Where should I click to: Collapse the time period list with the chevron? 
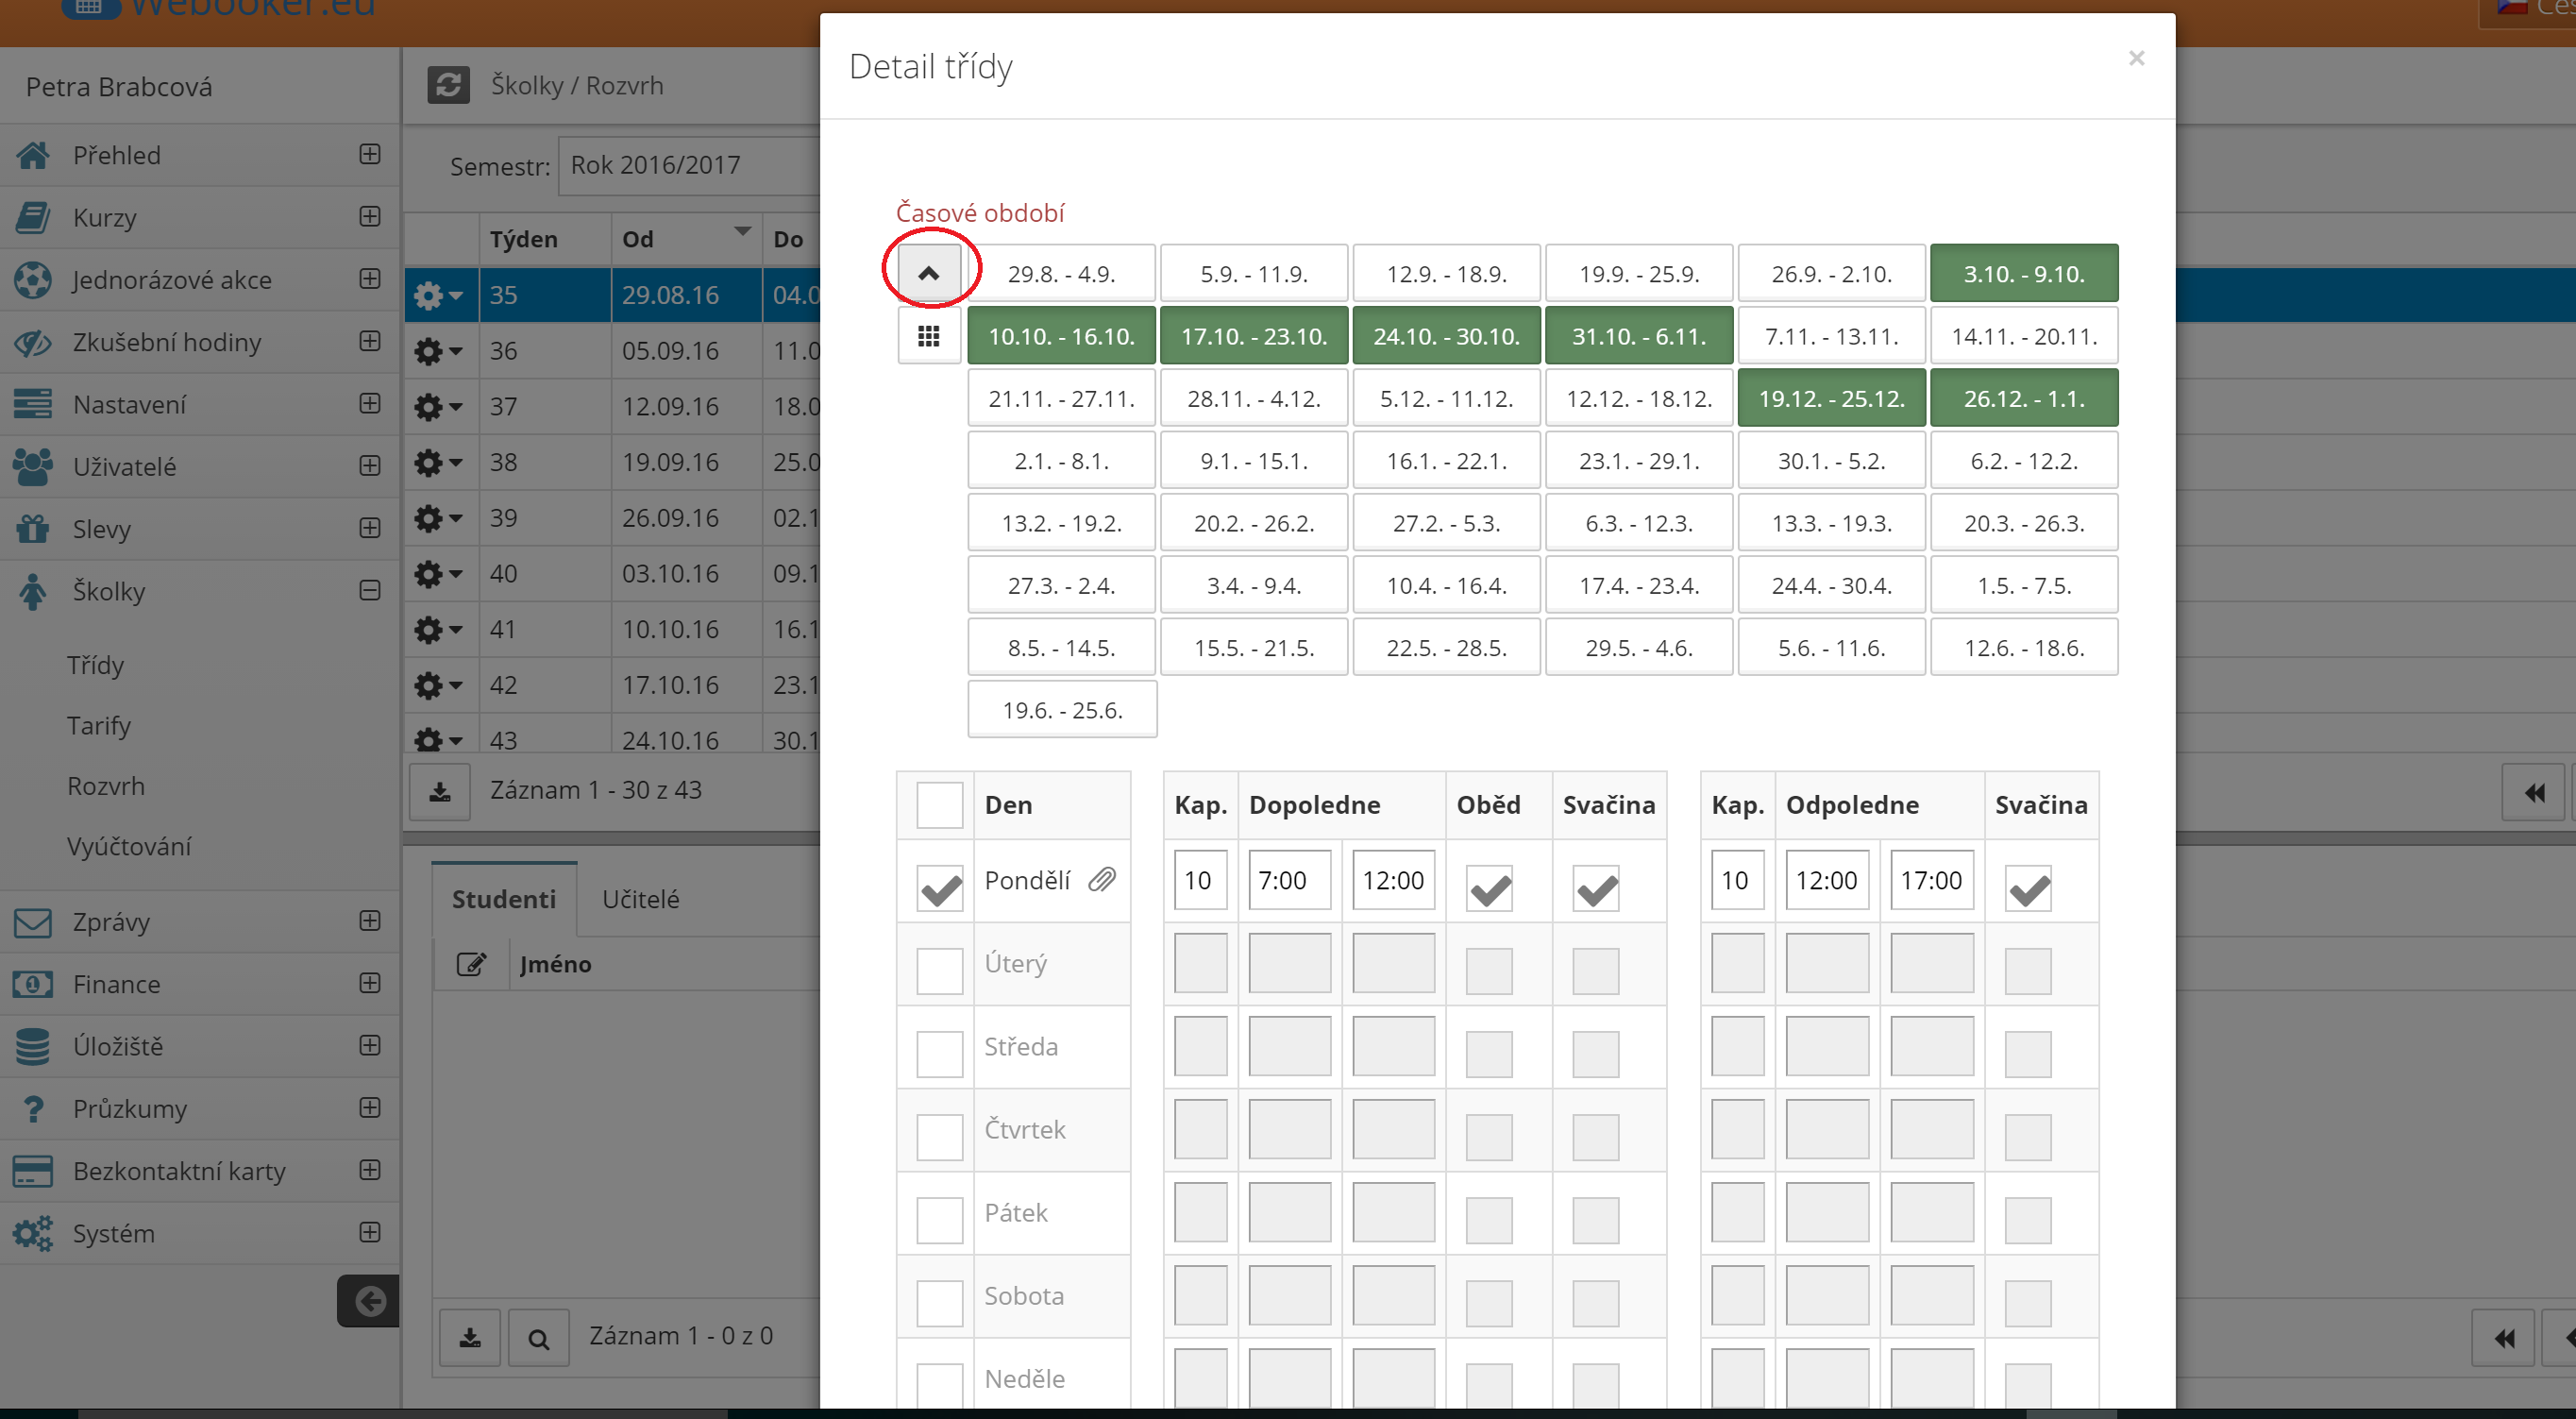(x=928, y=273)
